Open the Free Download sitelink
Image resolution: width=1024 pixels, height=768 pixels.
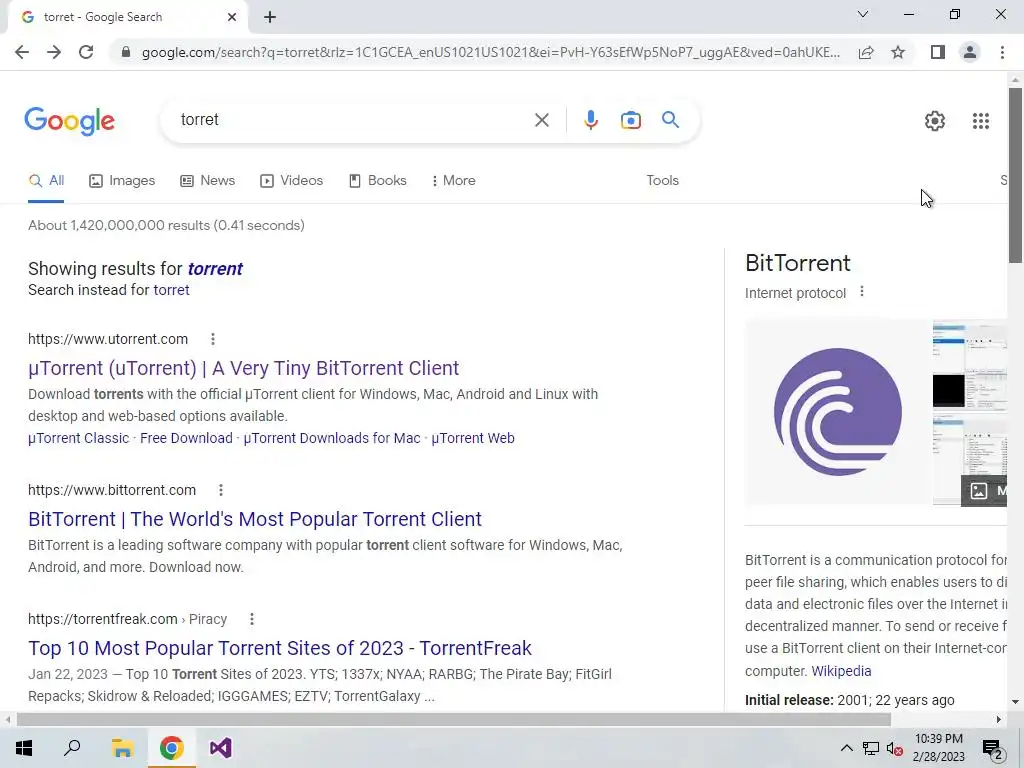click(186, 438)
